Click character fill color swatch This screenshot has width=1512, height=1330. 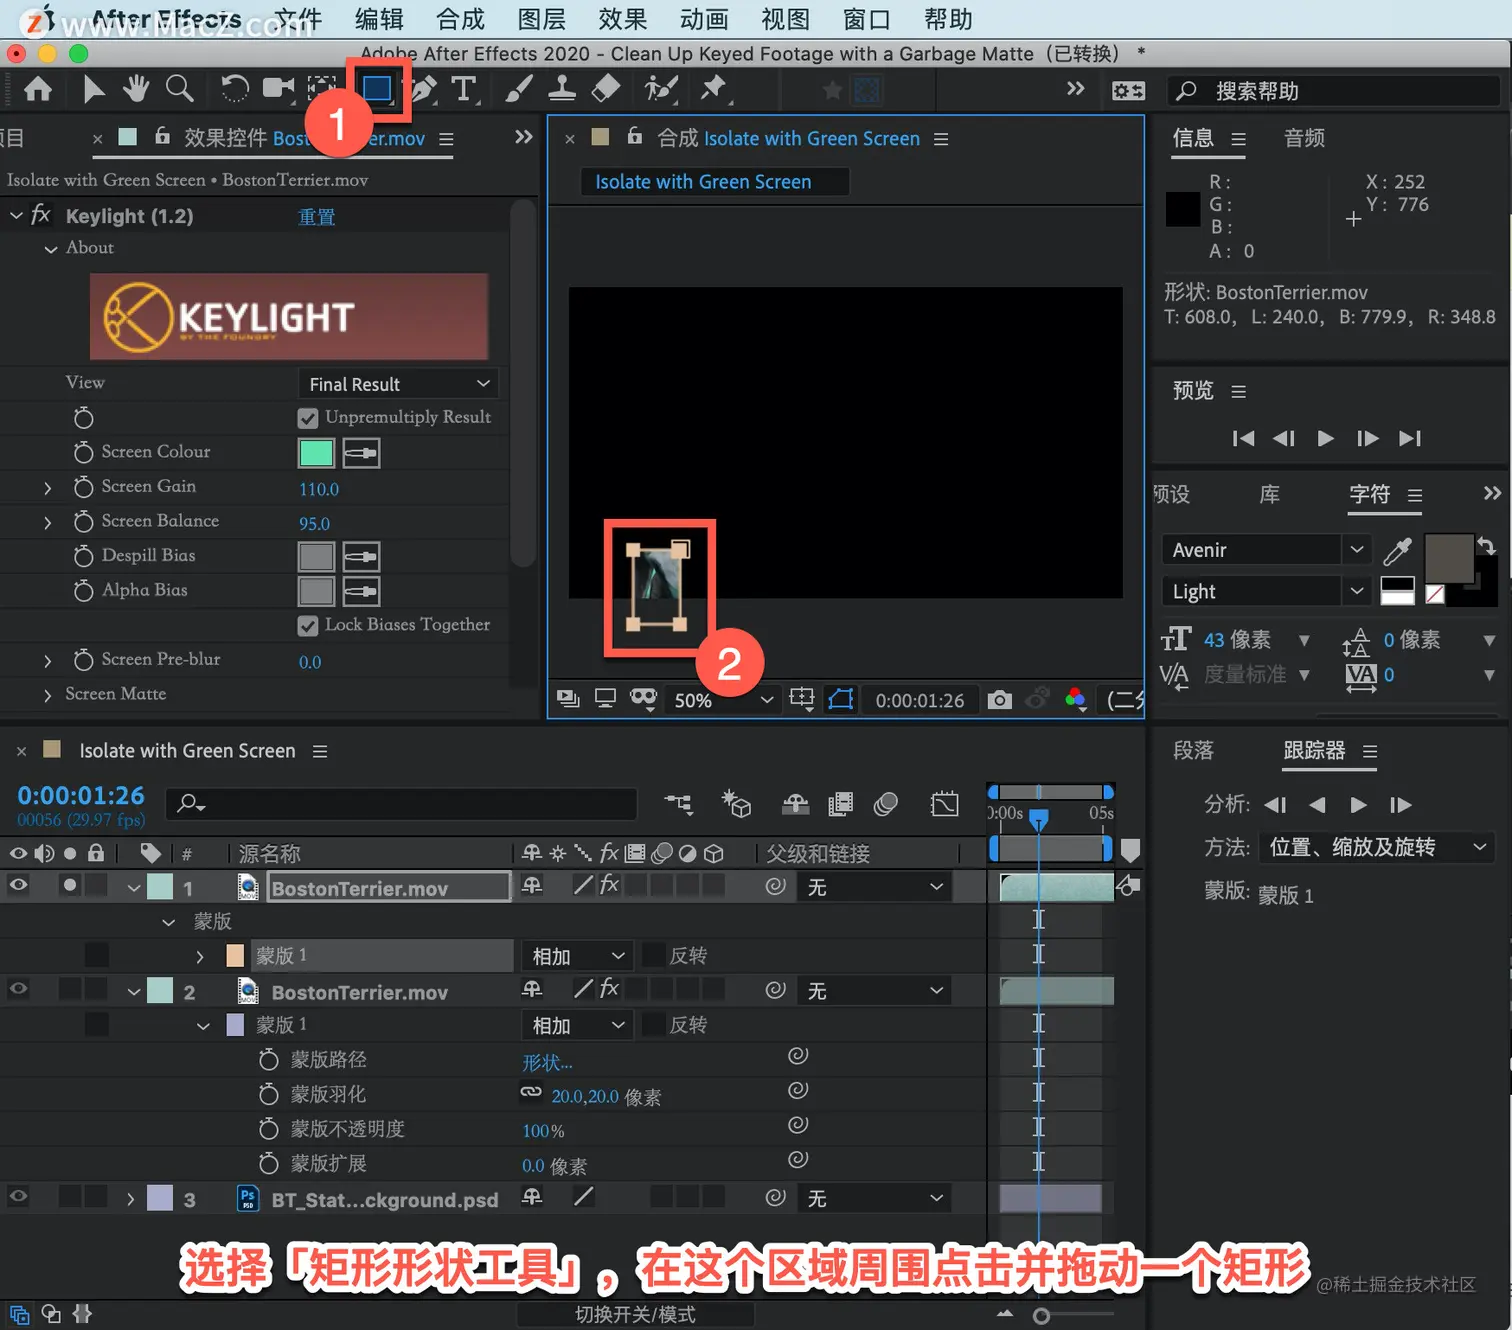[x=1448, y=557]
